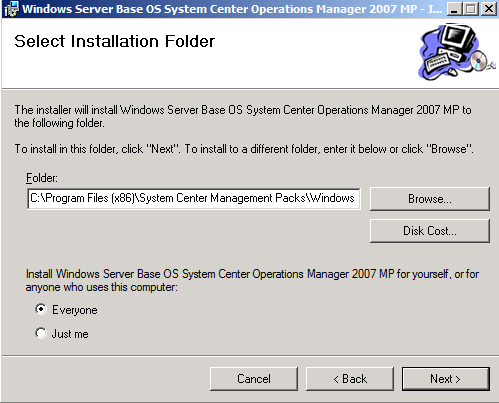Choose the Just me option

[x=41, y=333]
